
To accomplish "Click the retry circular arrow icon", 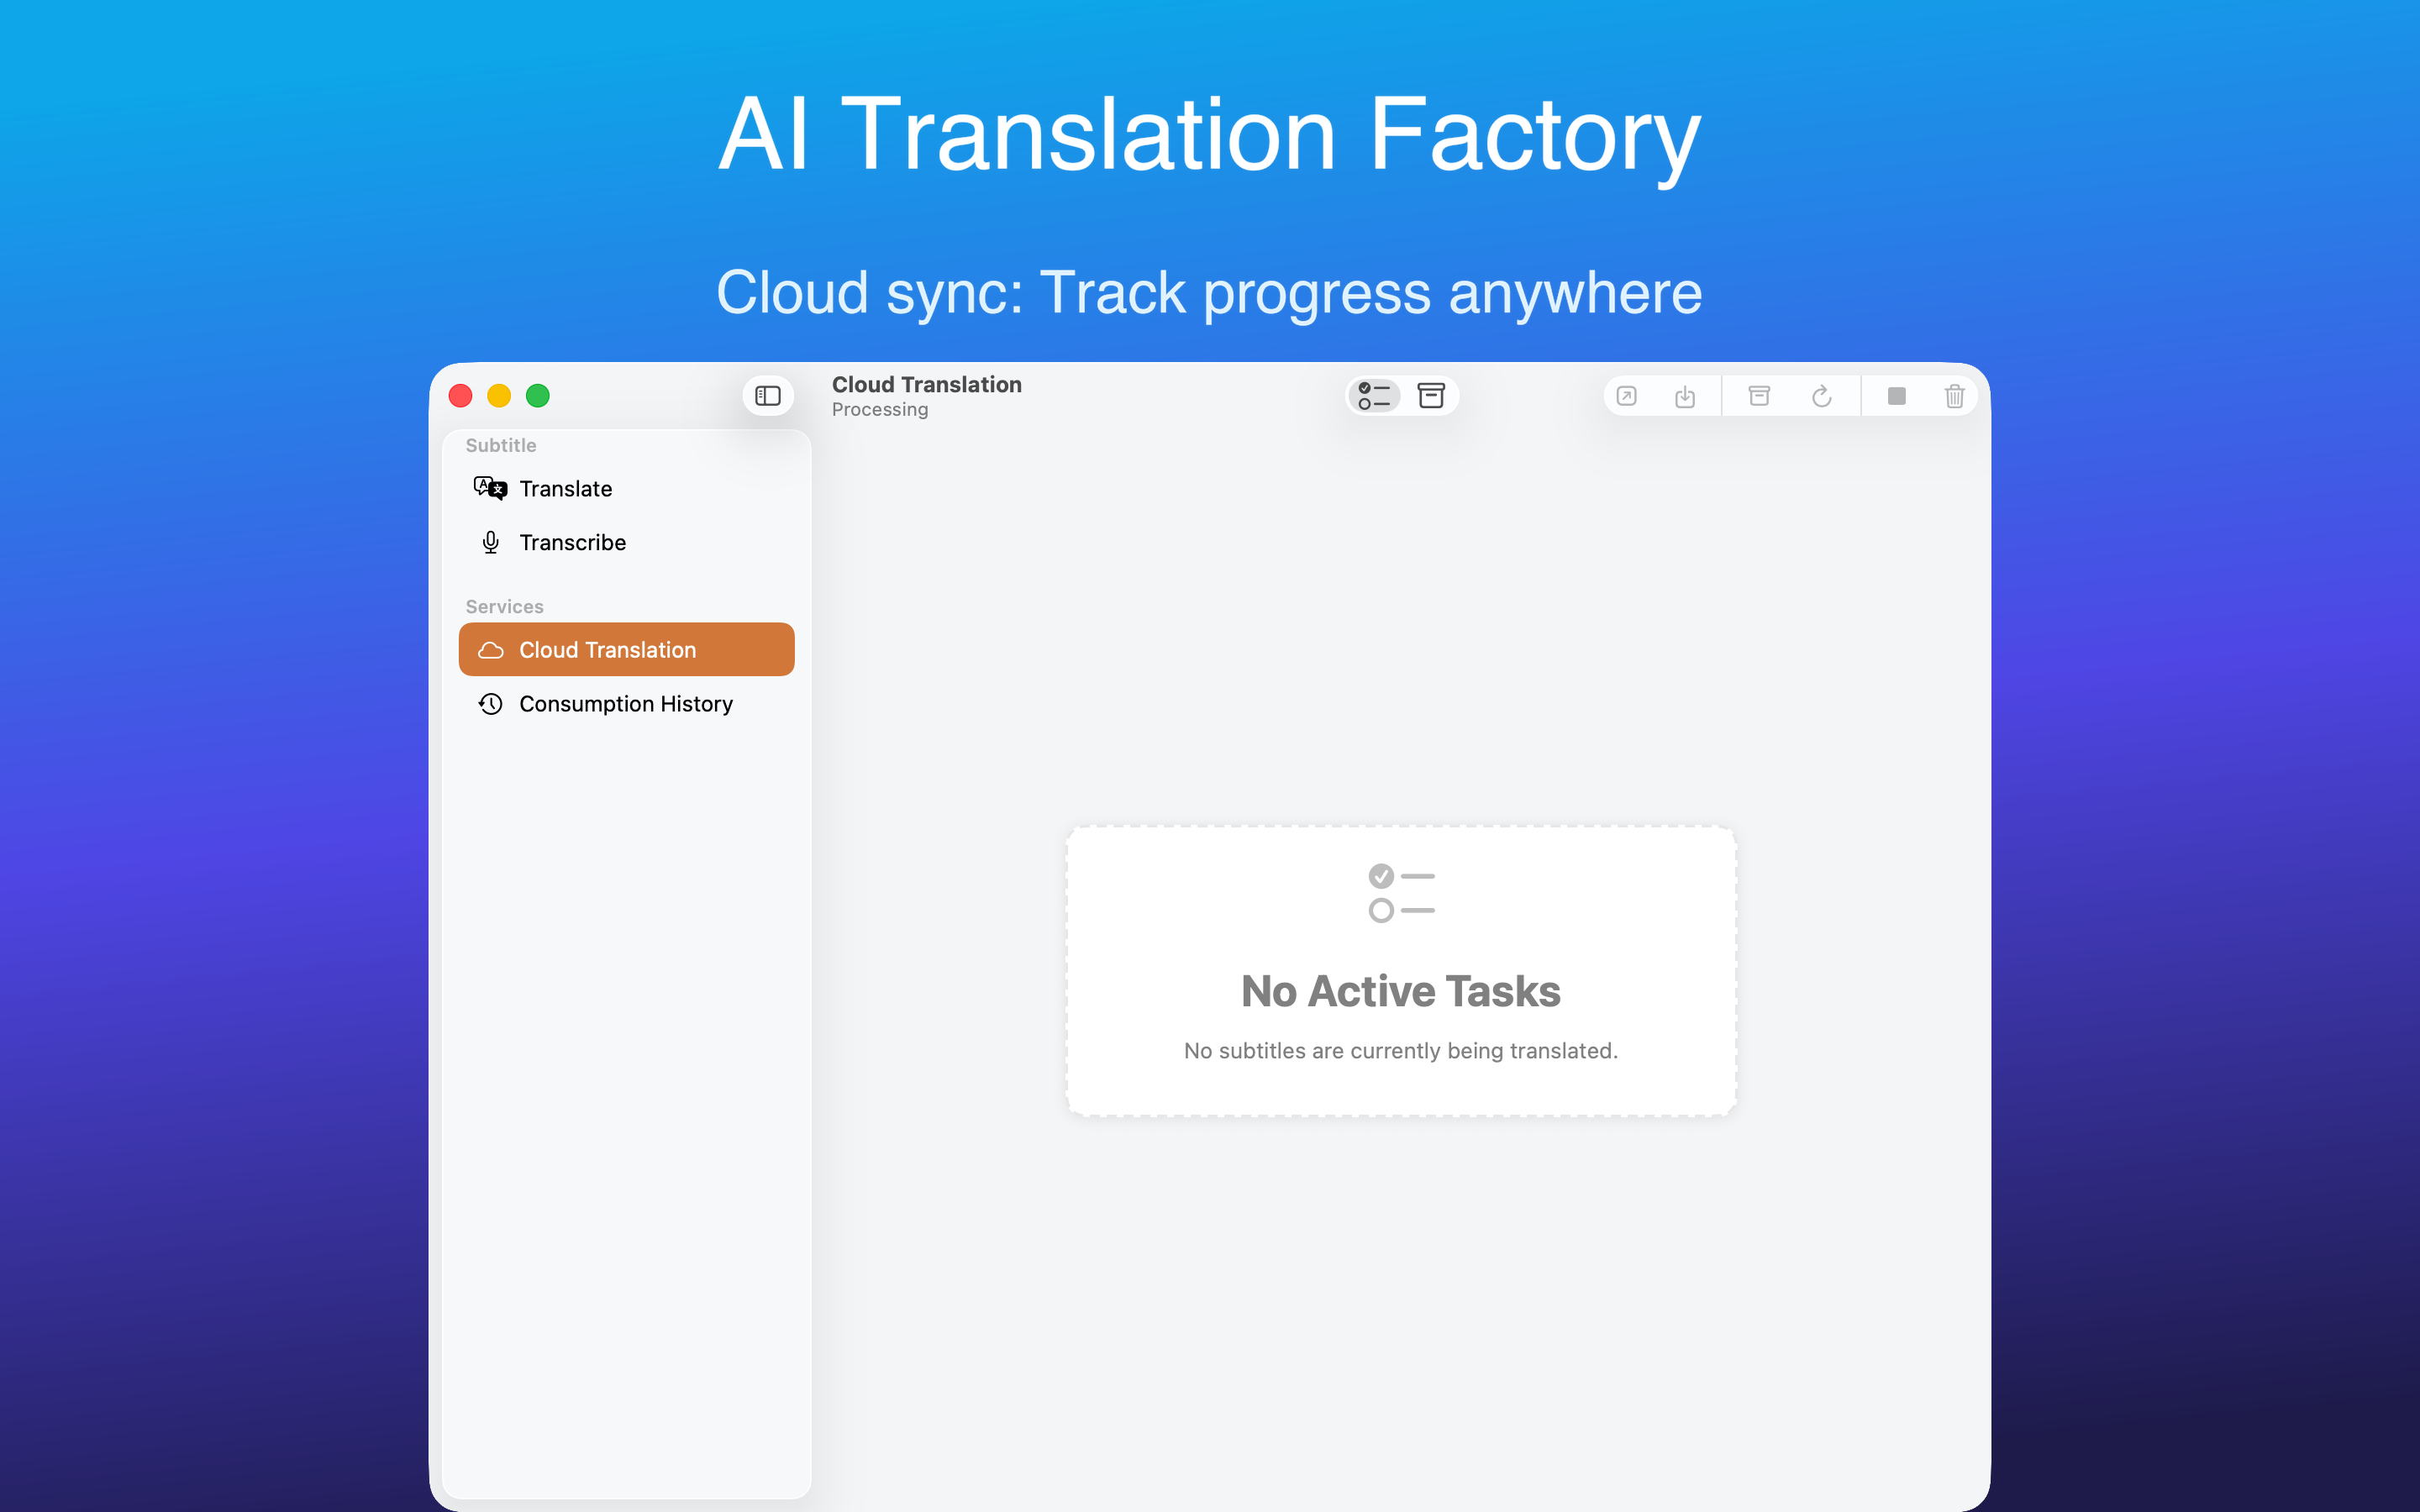I will [1821, 397].
